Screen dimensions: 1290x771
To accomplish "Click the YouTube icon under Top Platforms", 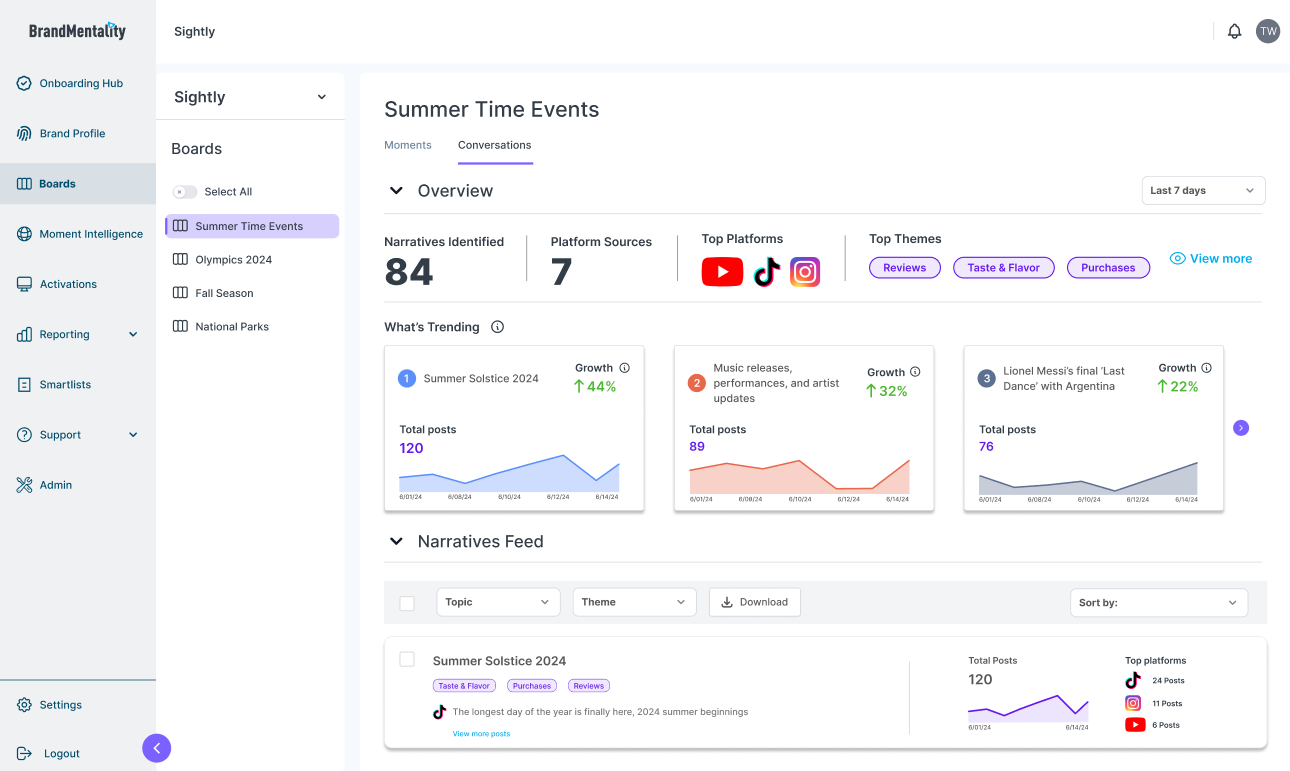I will (x=722, y=272).
